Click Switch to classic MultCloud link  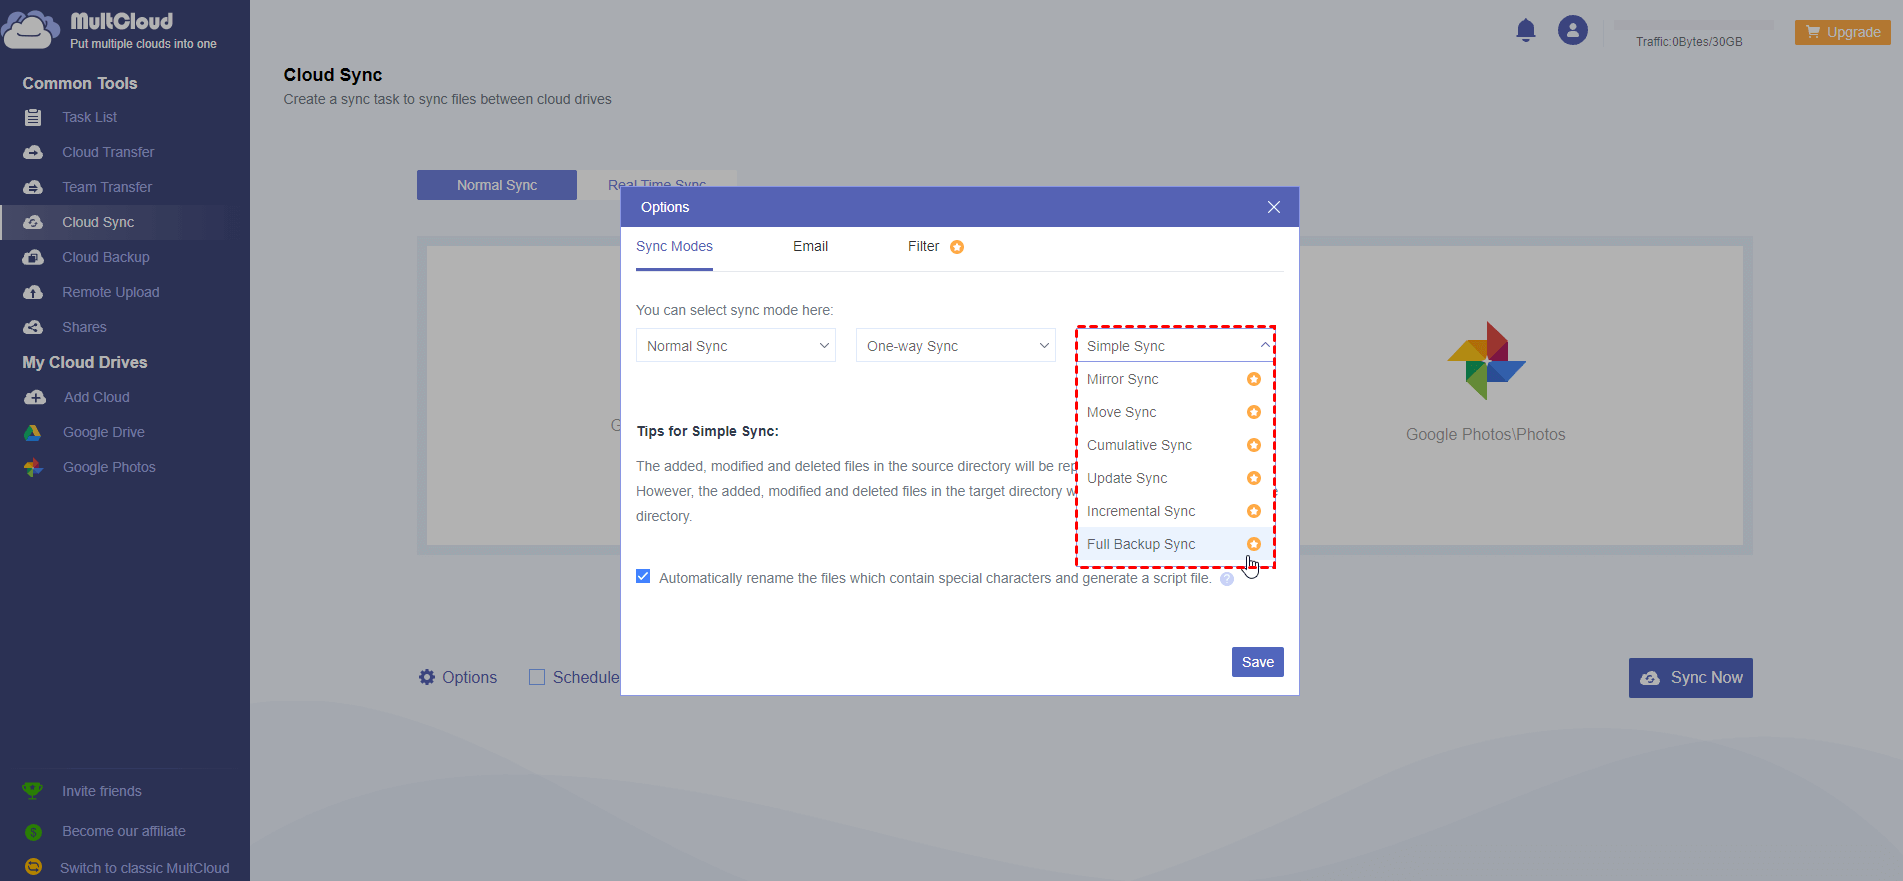[x=145, y=869]
